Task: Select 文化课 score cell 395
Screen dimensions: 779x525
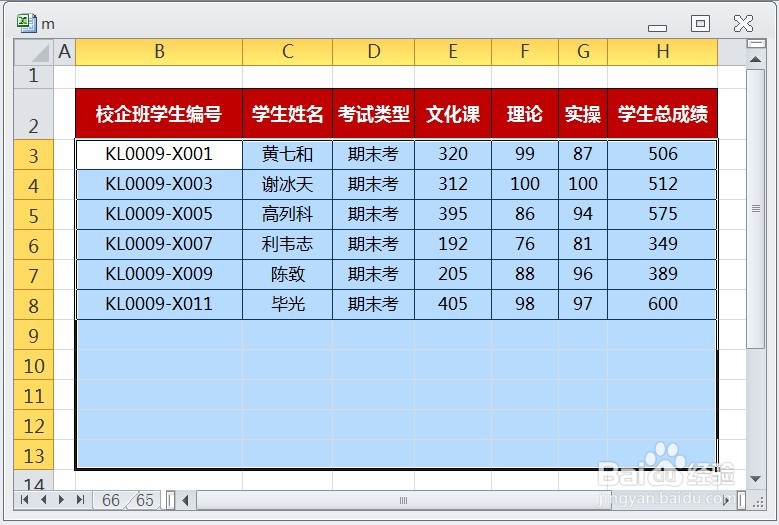Action: (453, 215)
